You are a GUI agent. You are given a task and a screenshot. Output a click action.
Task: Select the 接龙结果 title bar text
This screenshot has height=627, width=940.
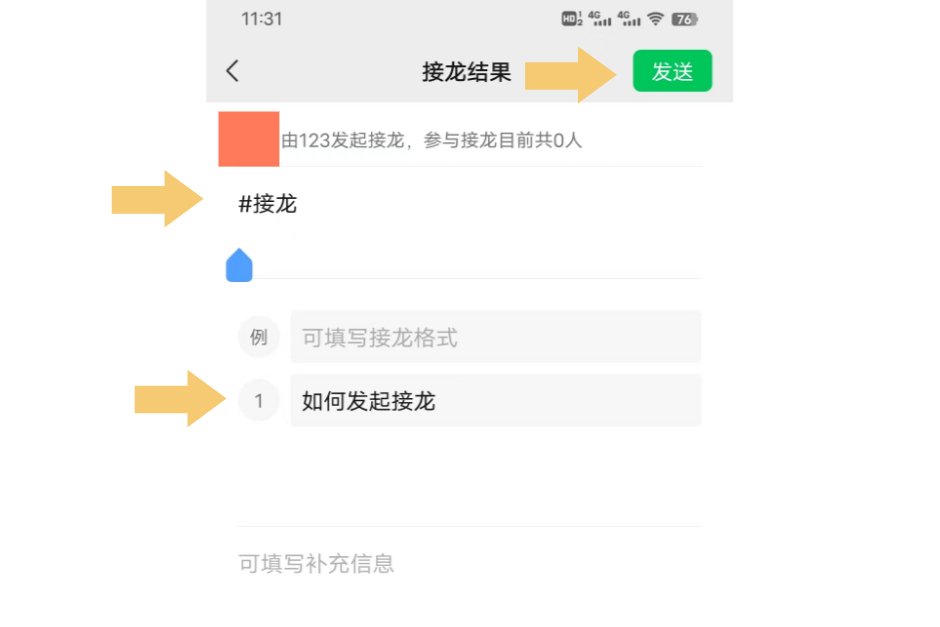[x=466, y=71]
